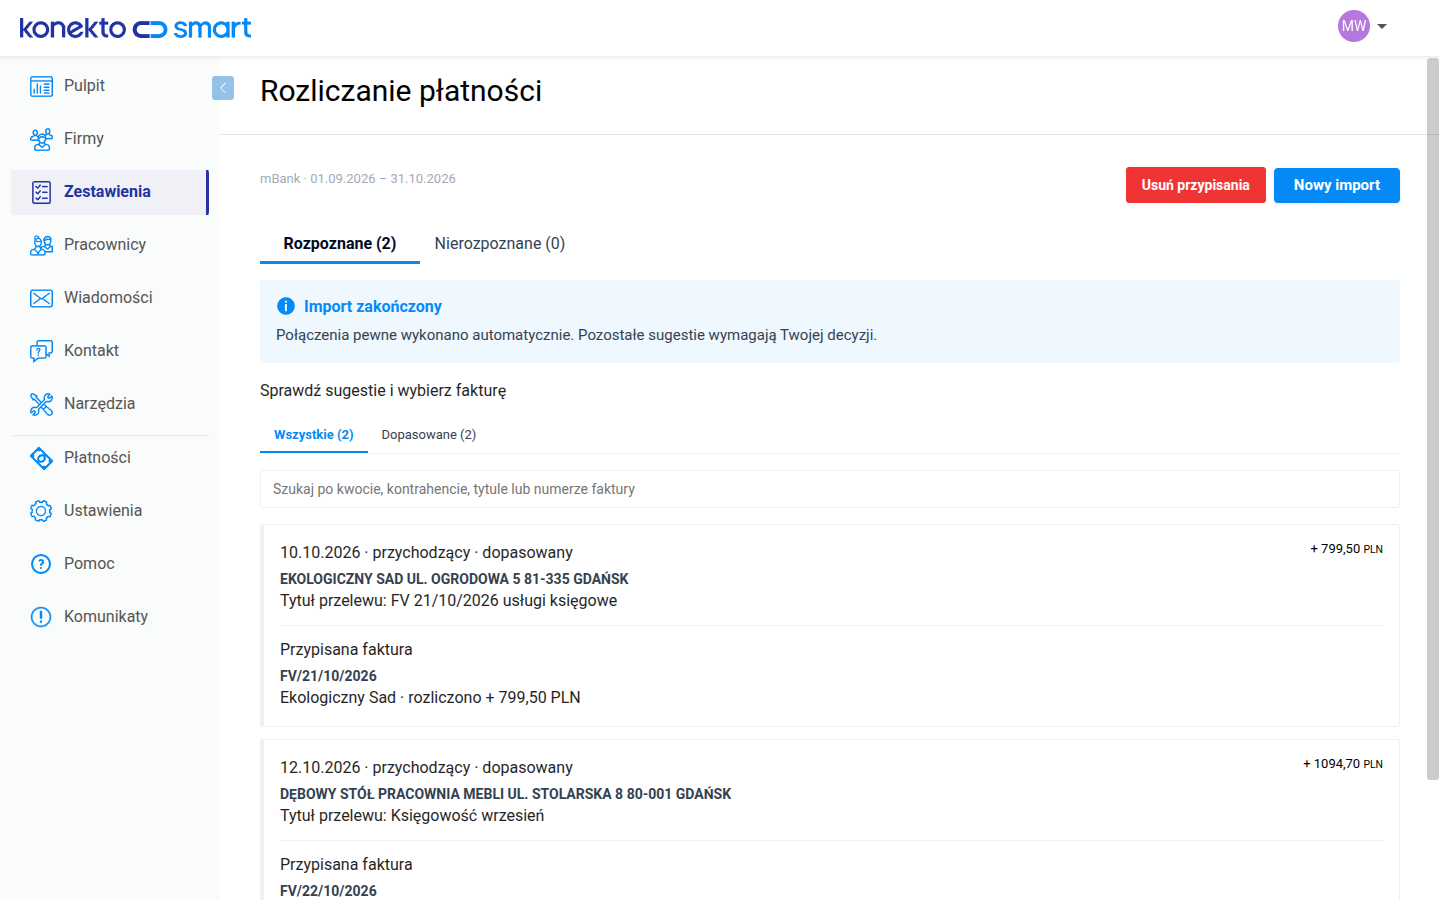
Task: Collapse the sidebar with the chevron button
Action: coord(223,88)
